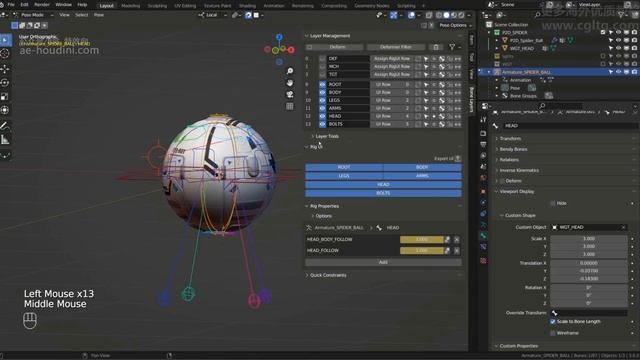640x360 pixels.
Task: Open the Pose Mode dropdown
Action: 34,15
